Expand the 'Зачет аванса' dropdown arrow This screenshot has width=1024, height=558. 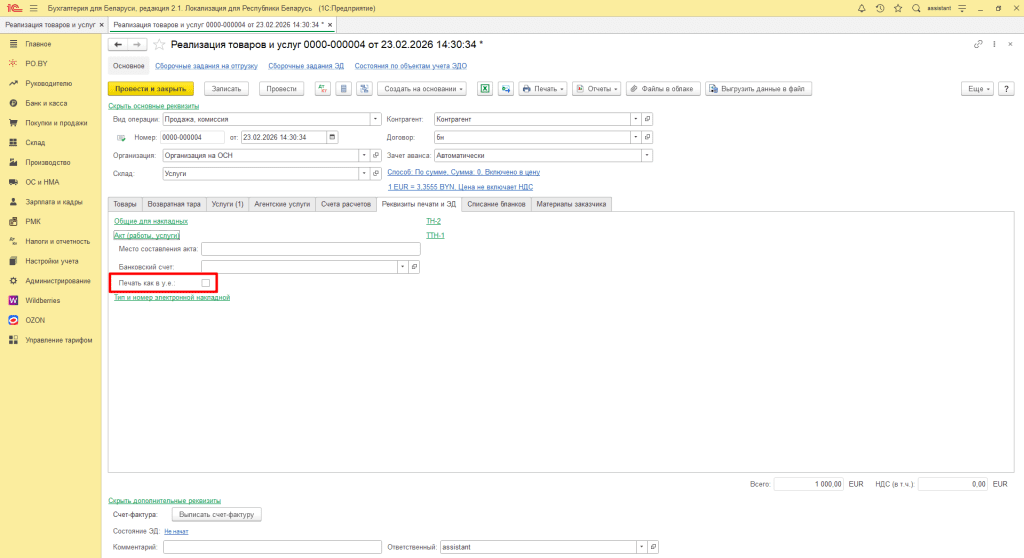(647, 155)
